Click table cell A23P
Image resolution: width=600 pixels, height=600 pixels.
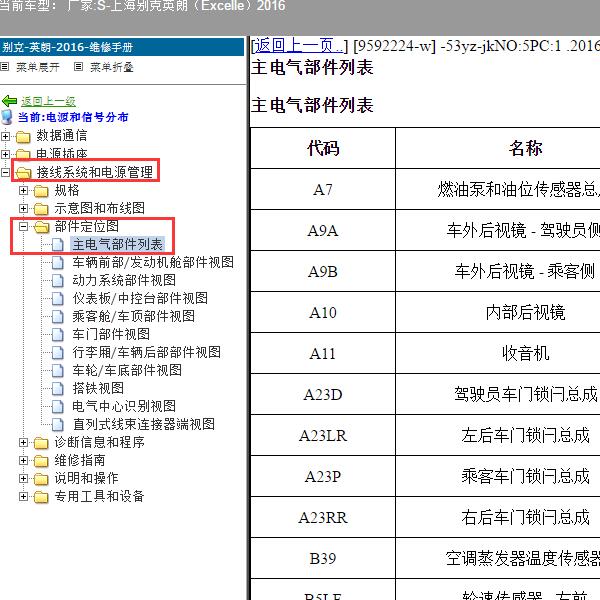click(323, 476)
